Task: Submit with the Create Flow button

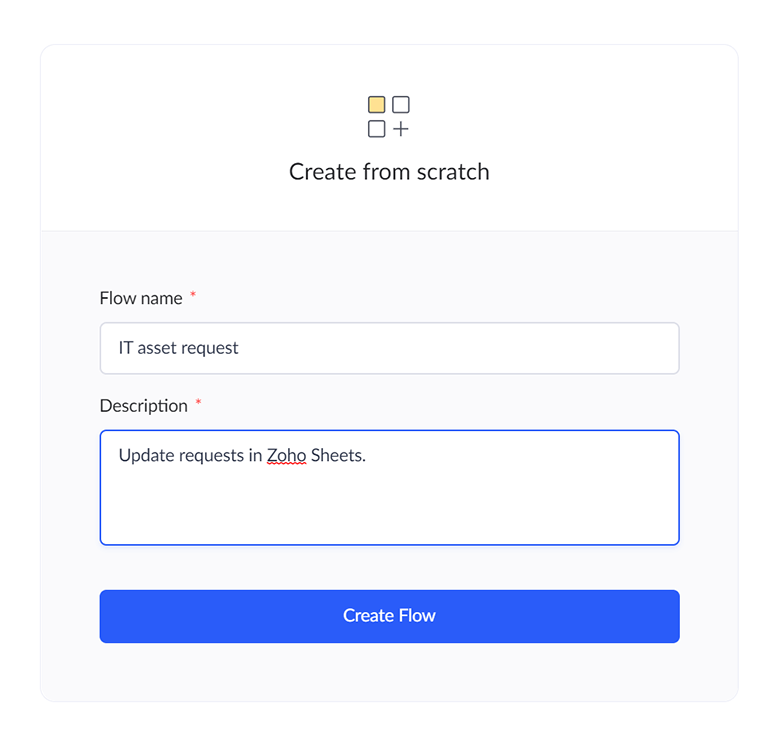Action: point(390,617)
